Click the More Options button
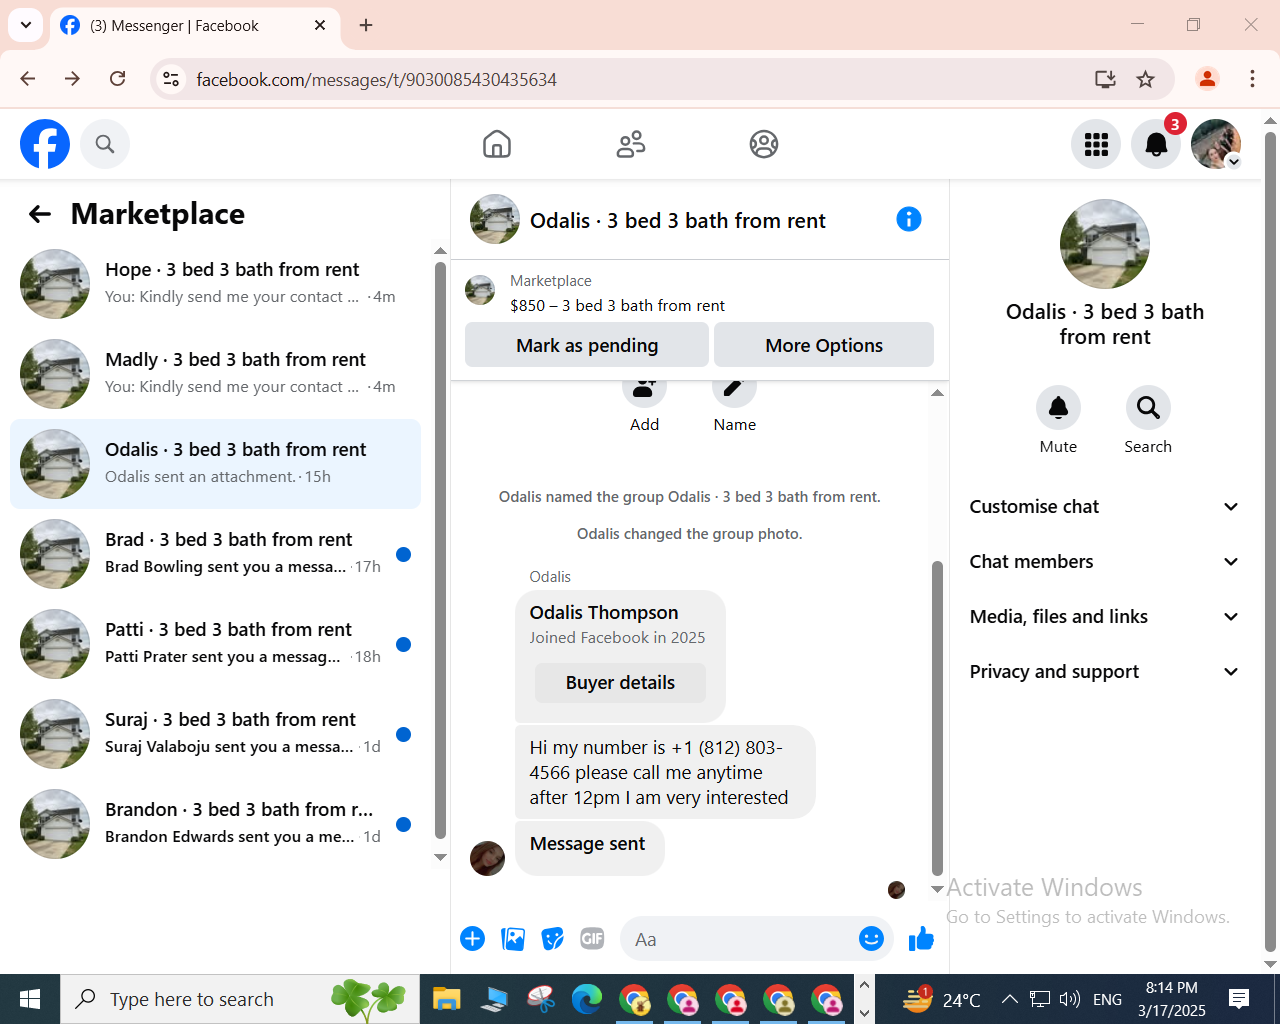 pyautogui.click(x=824, y=345)
